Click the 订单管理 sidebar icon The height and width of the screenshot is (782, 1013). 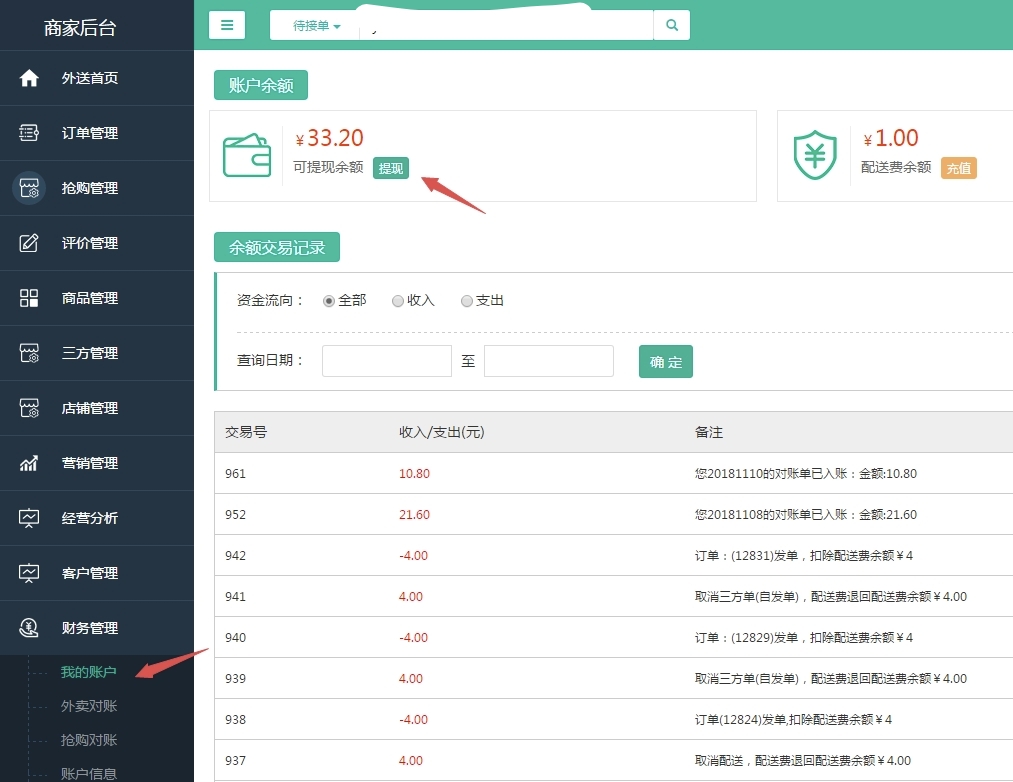pos(29,133)
